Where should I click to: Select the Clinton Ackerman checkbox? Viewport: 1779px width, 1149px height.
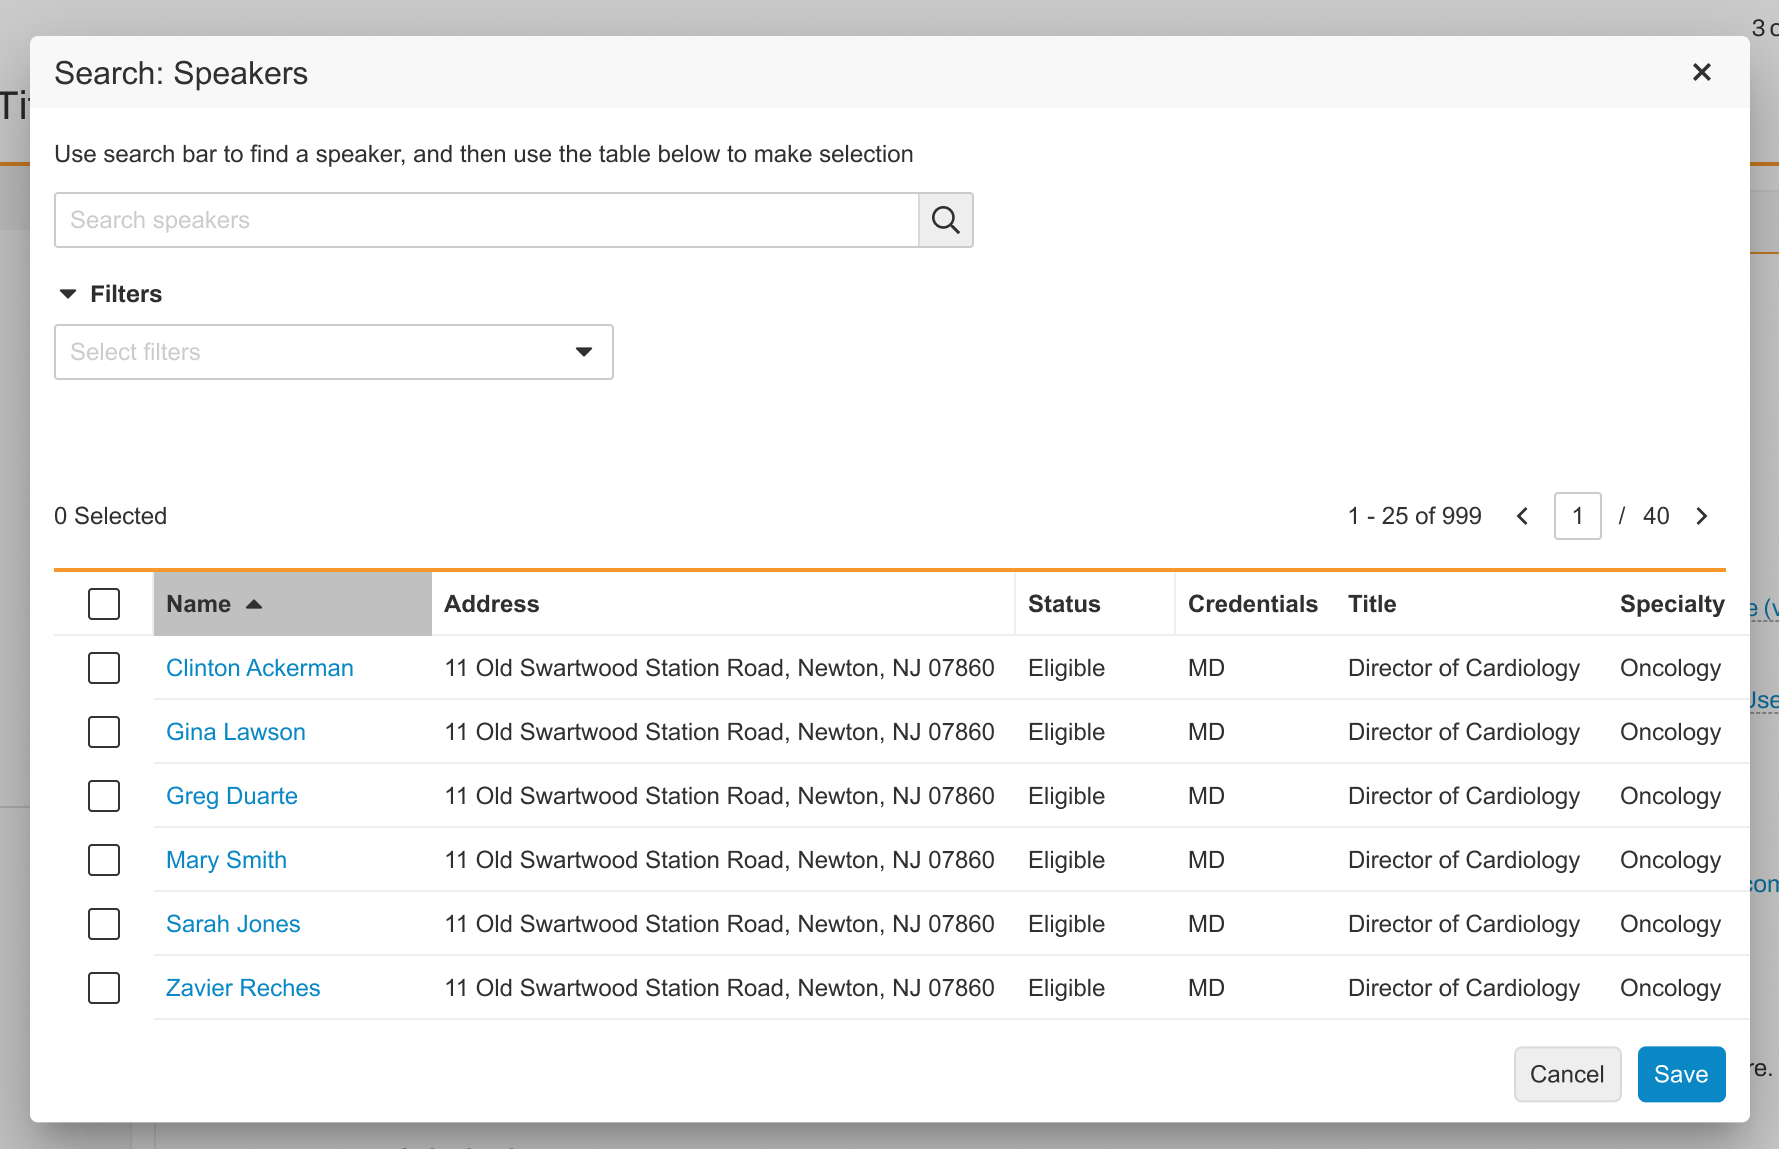[x=104, y=668]
